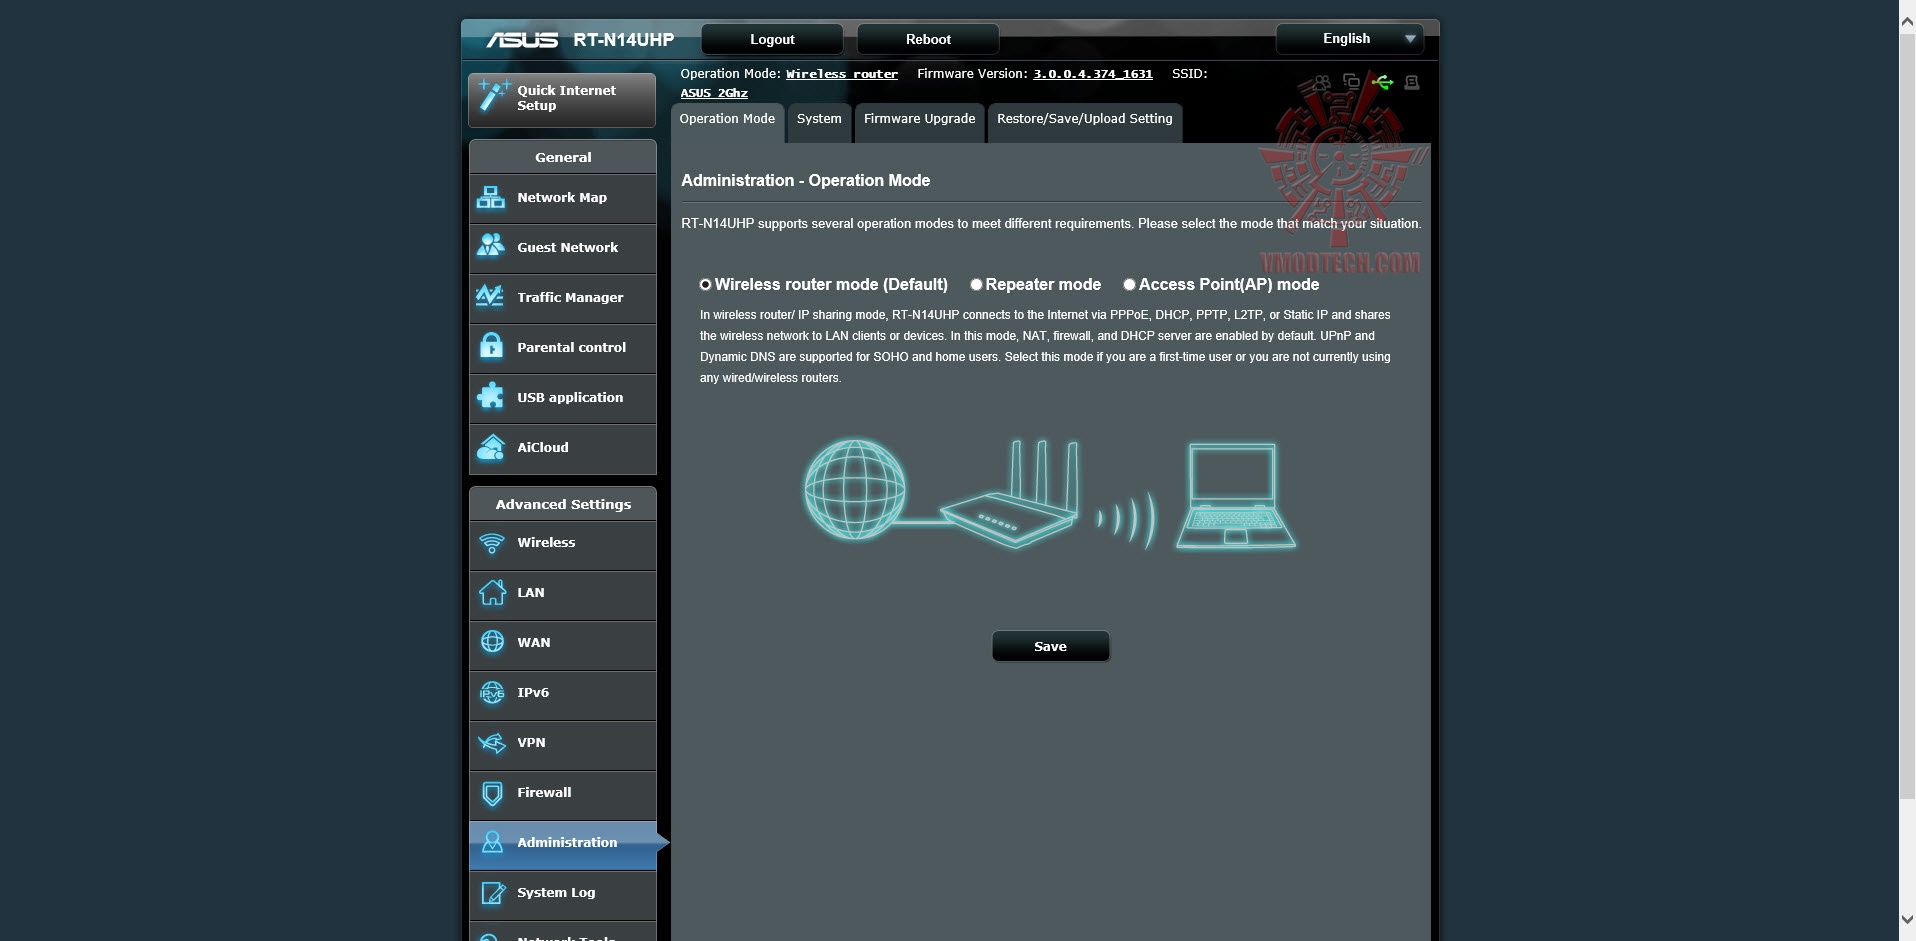The height and width of the screenshot is (941, 1916).
Task: Click the page scrollbar up arrow
Action: point(1907,20)
